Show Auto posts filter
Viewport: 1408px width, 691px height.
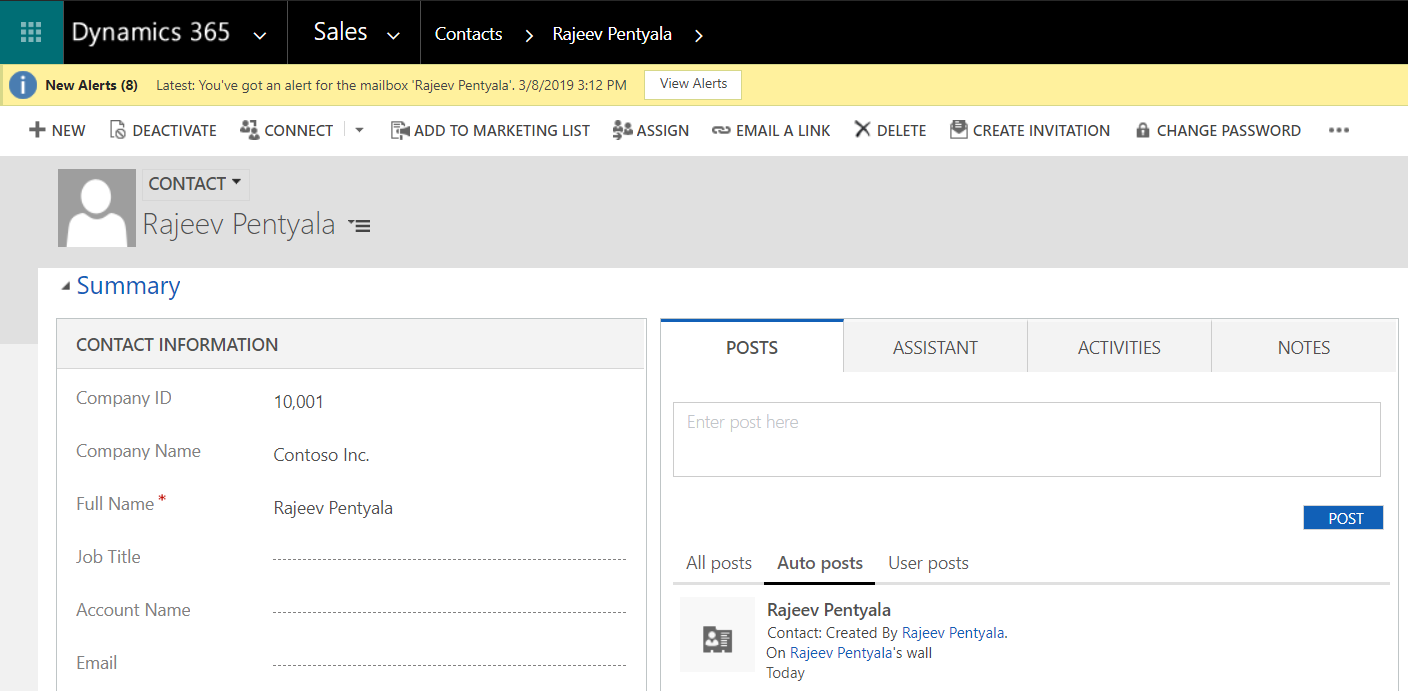(x=820, y=563)
